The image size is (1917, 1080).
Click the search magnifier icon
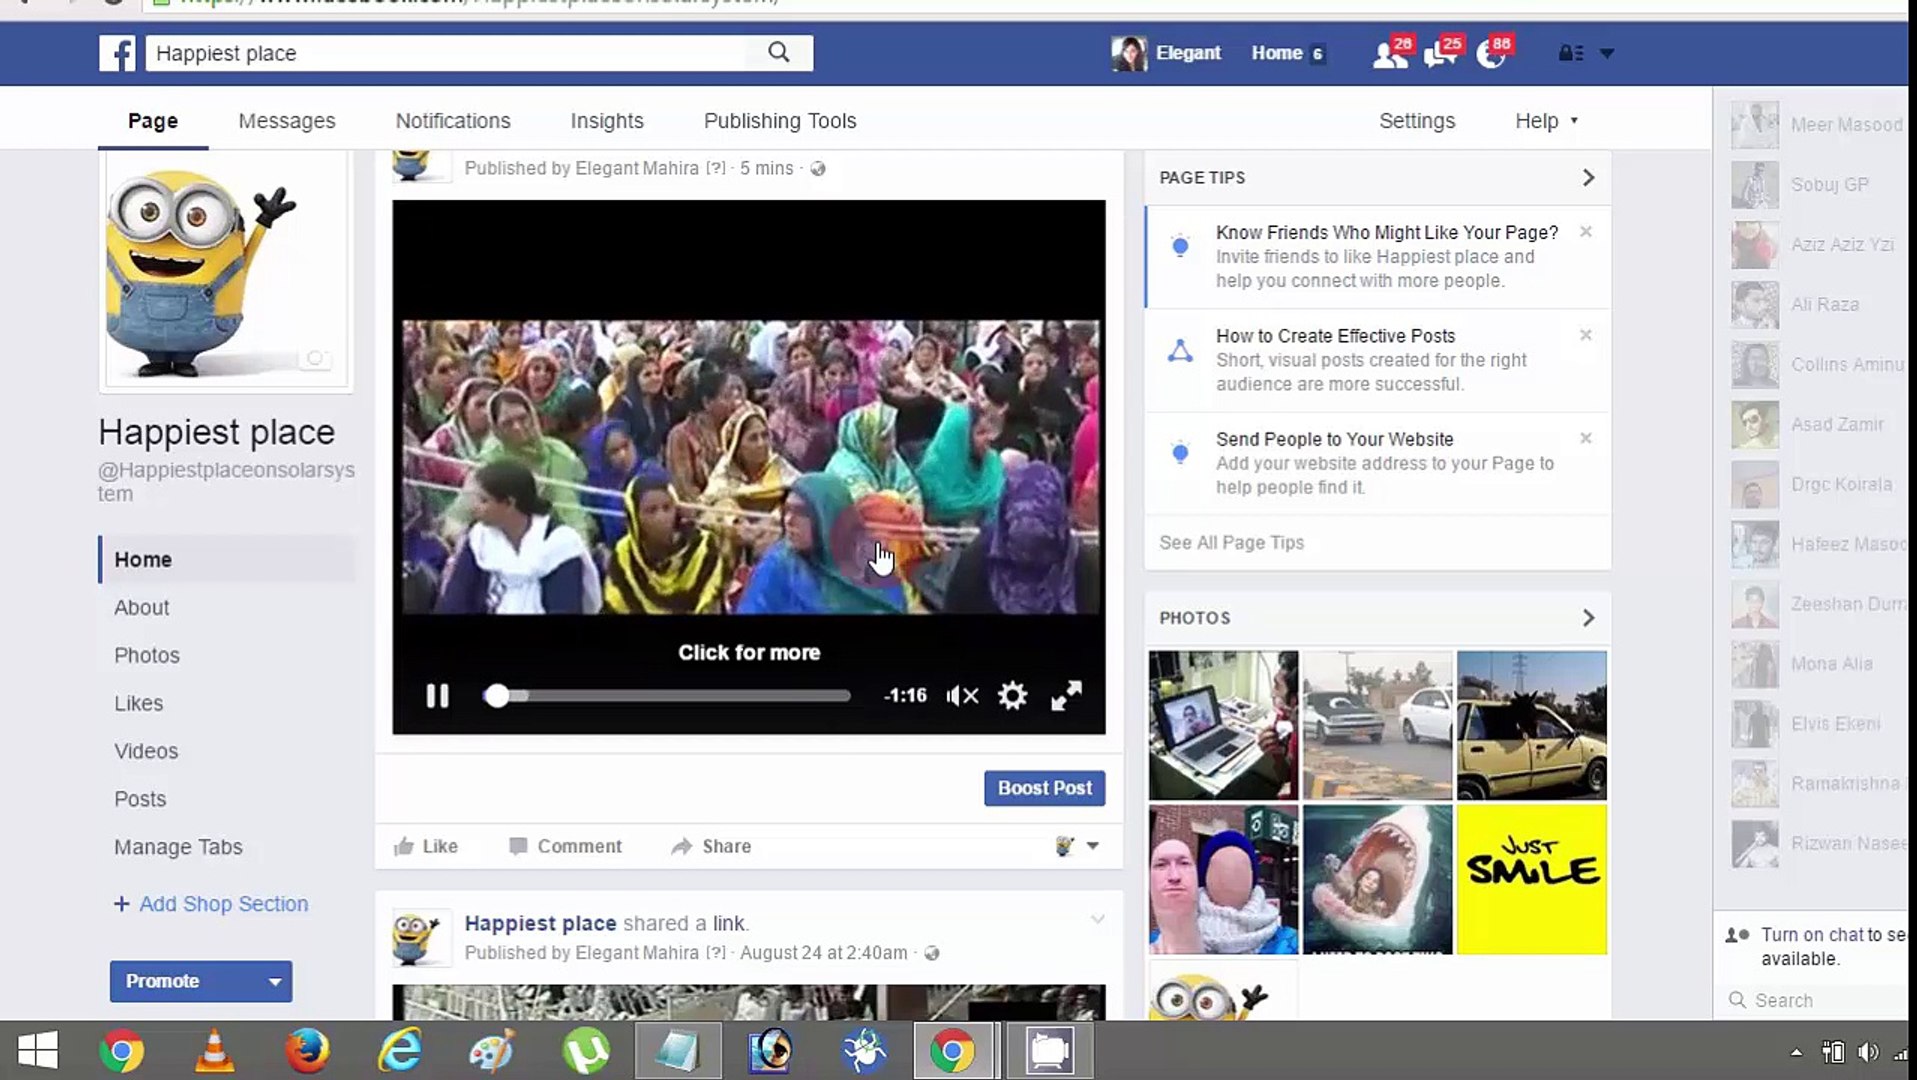pyautogui.click(x=778, y=52)
